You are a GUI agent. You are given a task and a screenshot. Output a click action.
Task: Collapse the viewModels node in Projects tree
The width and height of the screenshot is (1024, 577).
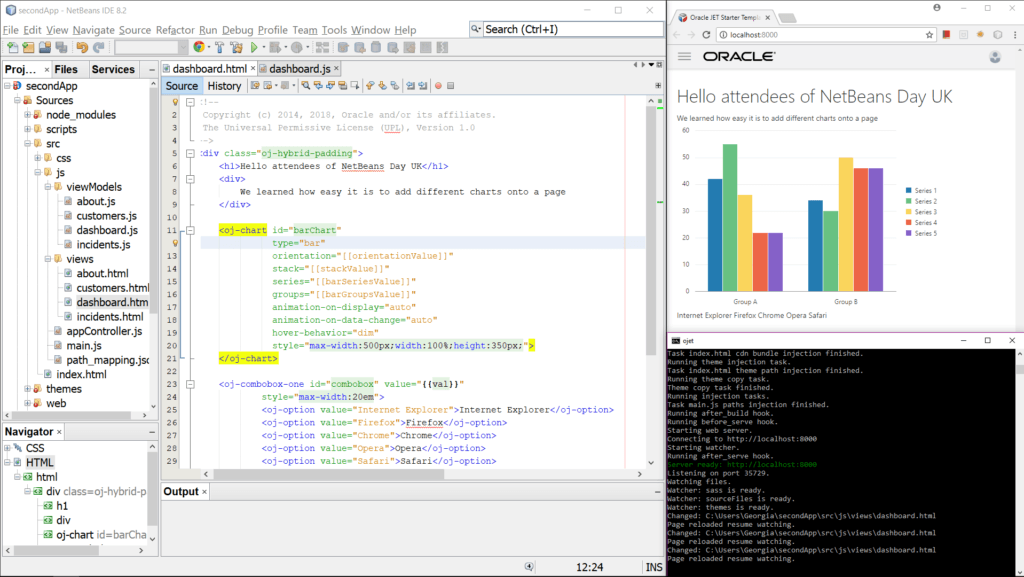pyautogui.click(x=47, y=186)
